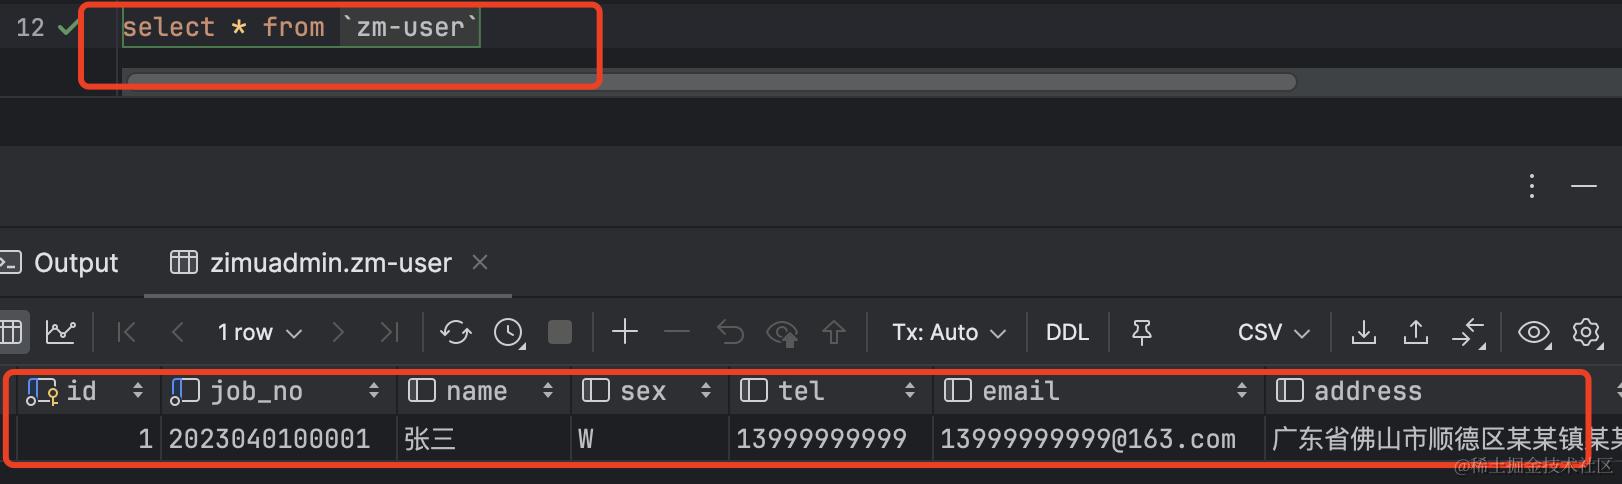
Task: Export data with download icon
Action: tap(1364, 332)
